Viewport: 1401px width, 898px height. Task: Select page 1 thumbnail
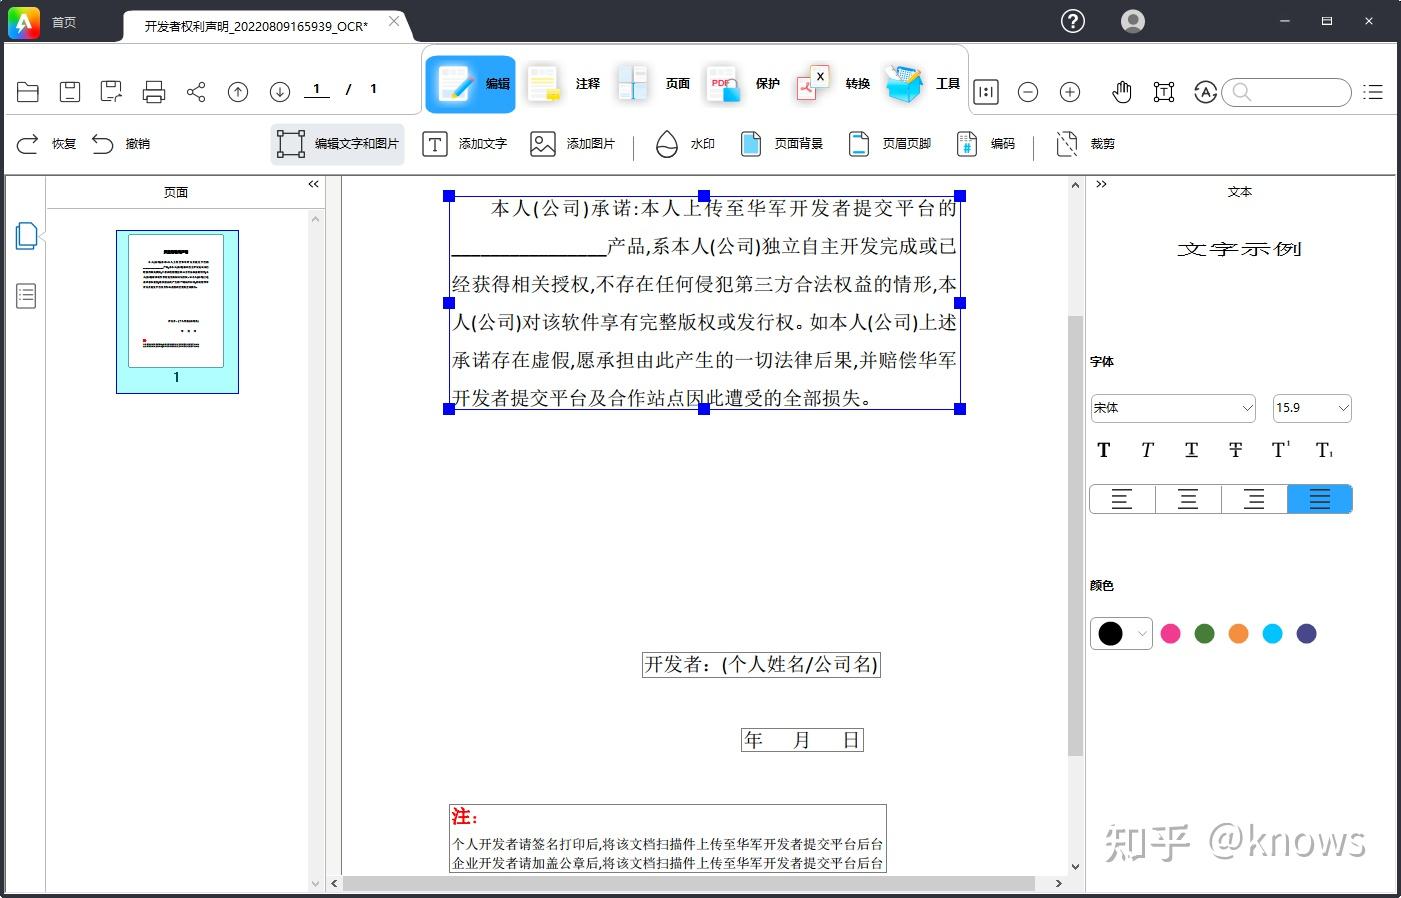[x=177, y=311]
